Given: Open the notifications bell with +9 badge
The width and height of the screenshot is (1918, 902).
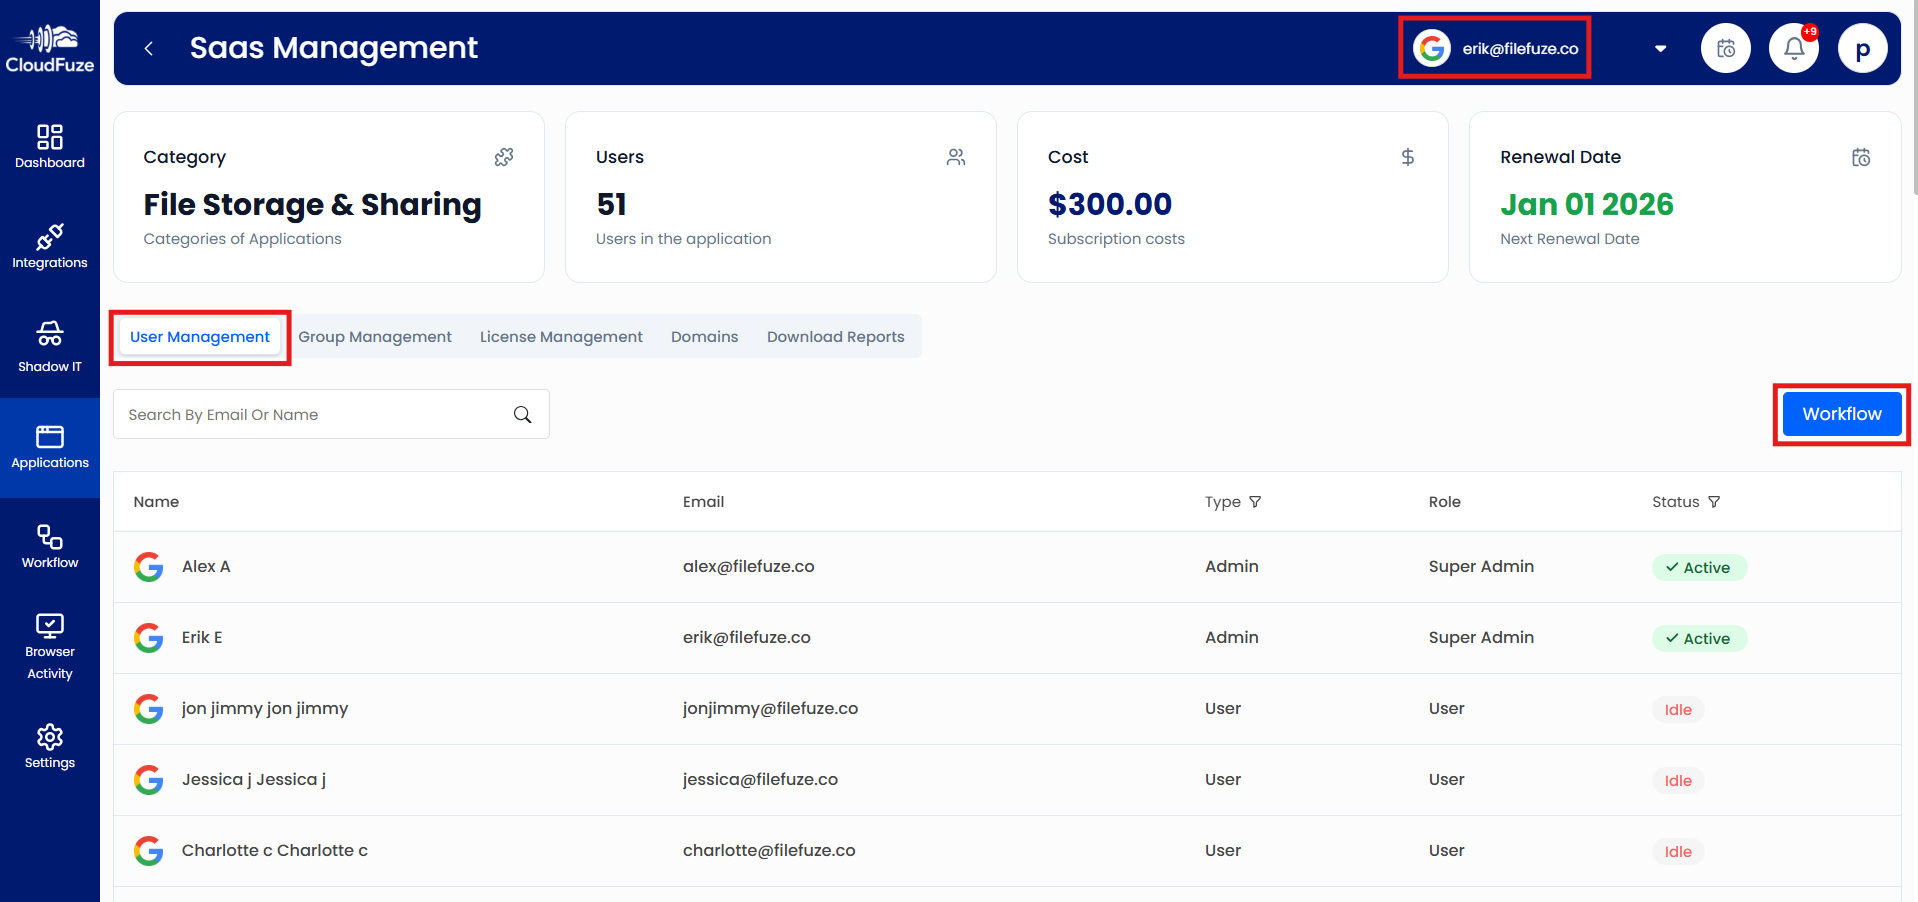Looking at the screenshot, I should tap(1793, 47).
